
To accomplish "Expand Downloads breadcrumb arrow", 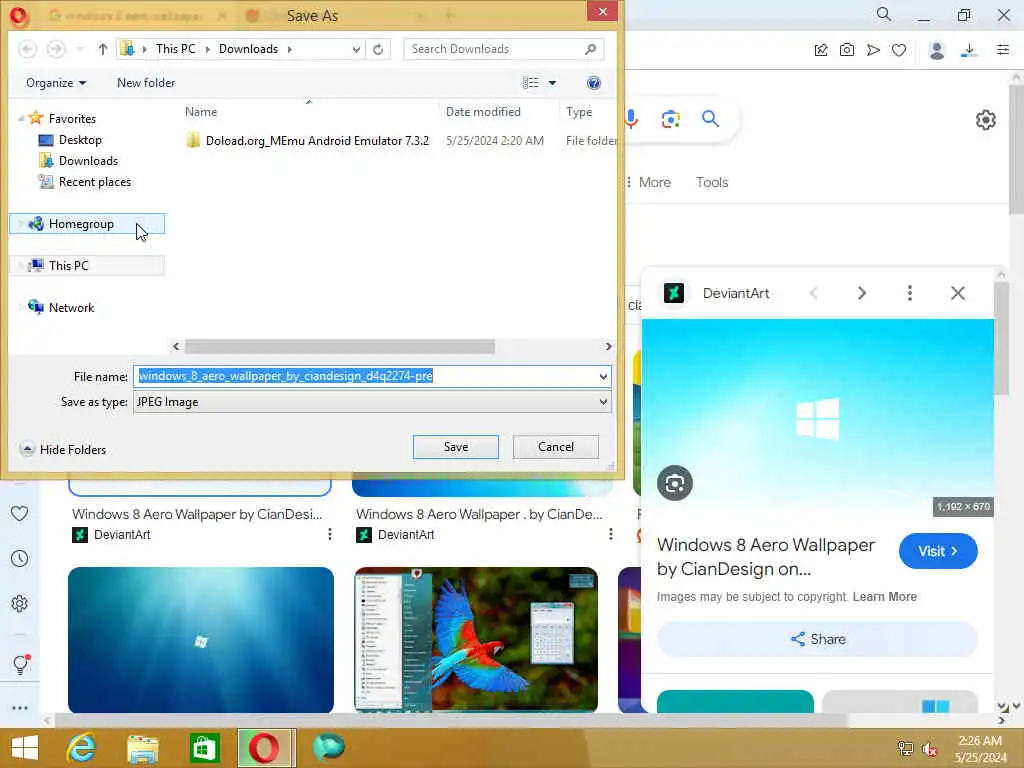I will tap(289, 49).
